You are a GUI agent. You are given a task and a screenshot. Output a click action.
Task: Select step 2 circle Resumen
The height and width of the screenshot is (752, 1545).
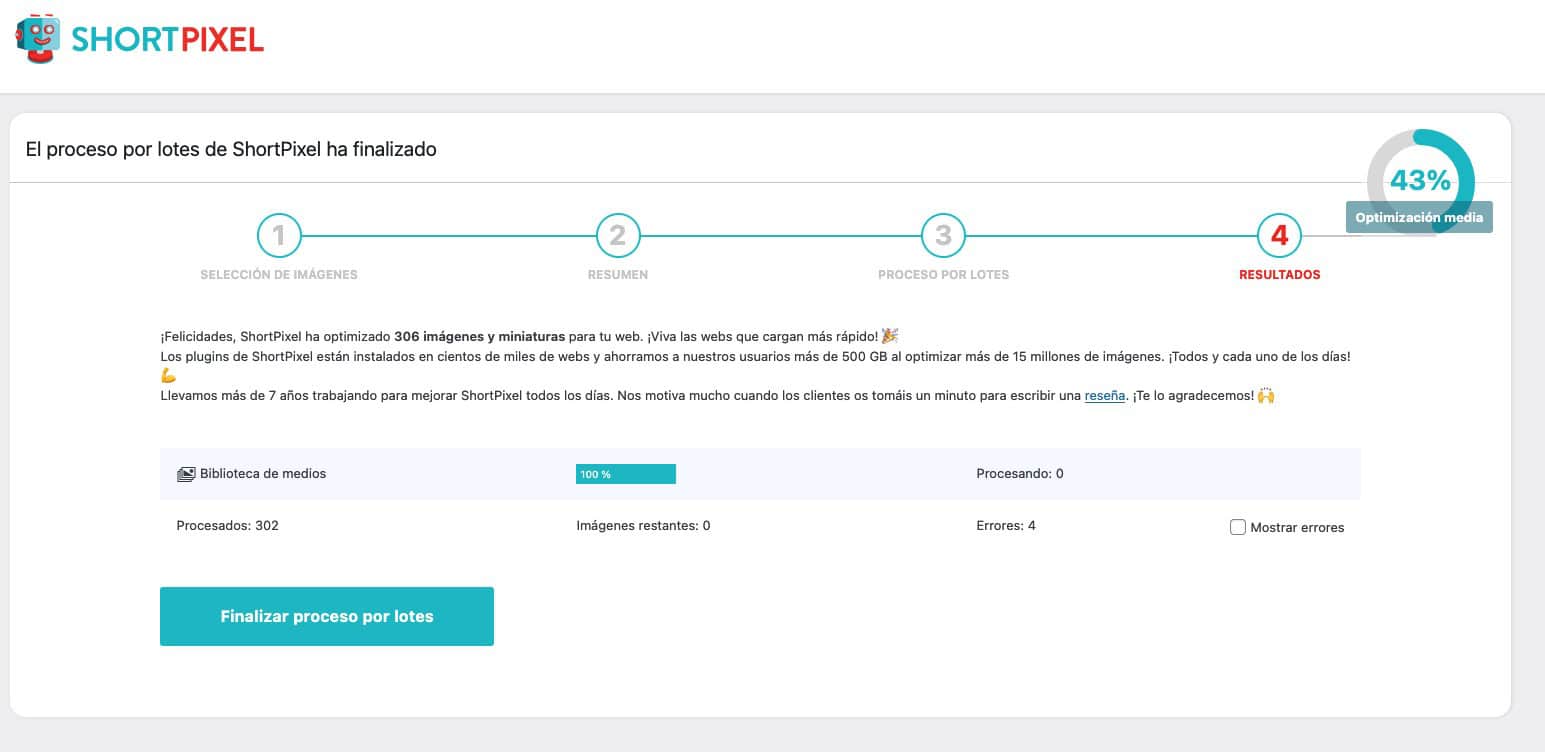point(618,236)
